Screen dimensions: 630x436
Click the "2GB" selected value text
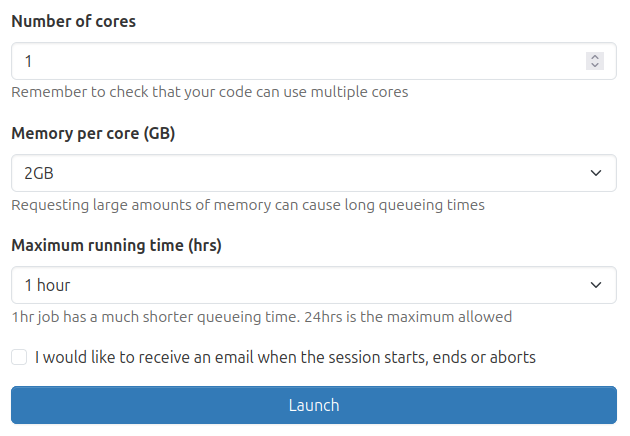tap(39, 173)
